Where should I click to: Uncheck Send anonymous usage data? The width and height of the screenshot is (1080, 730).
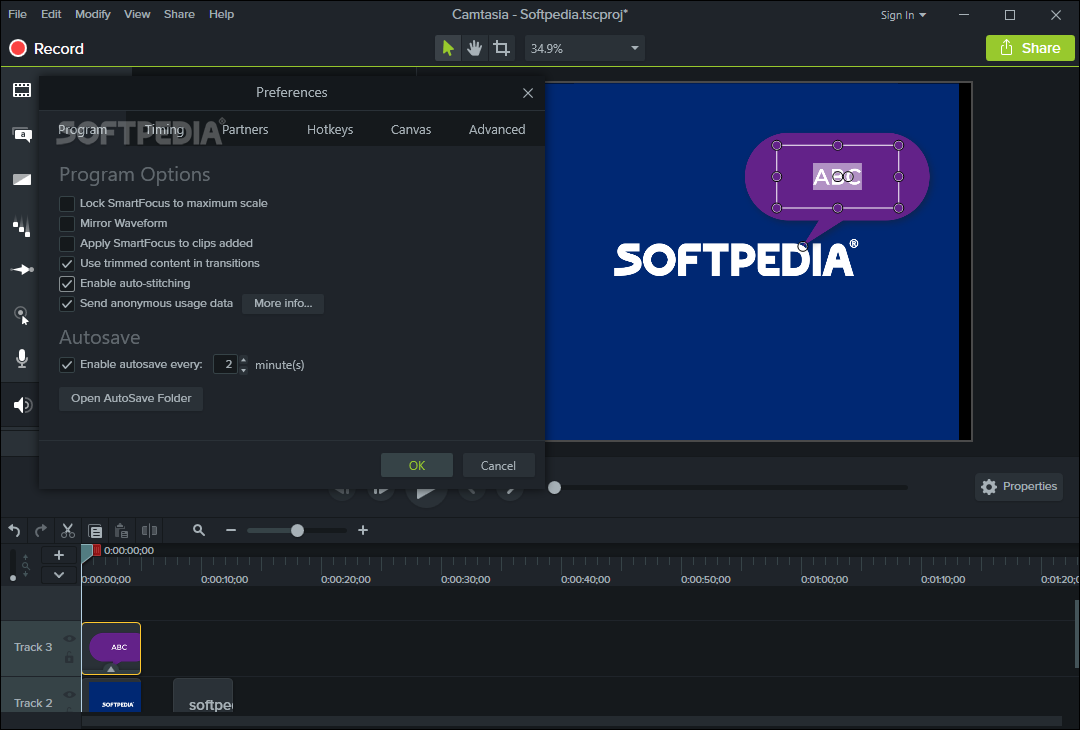pyautogui.click(x=67, y=304)
